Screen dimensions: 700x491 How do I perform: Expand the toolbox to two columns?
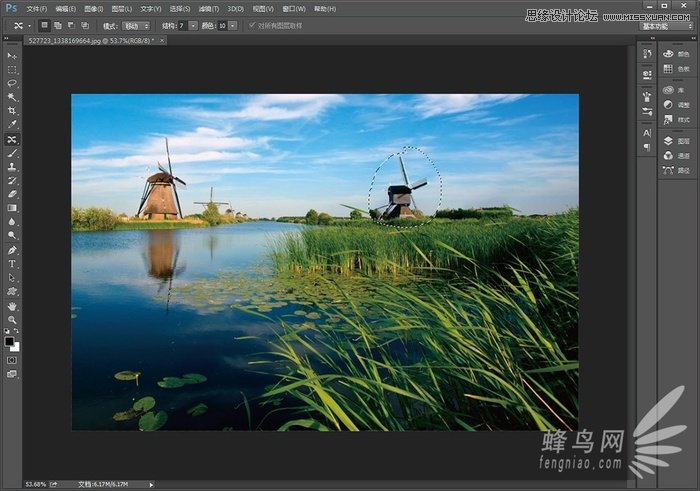(6, 38)
